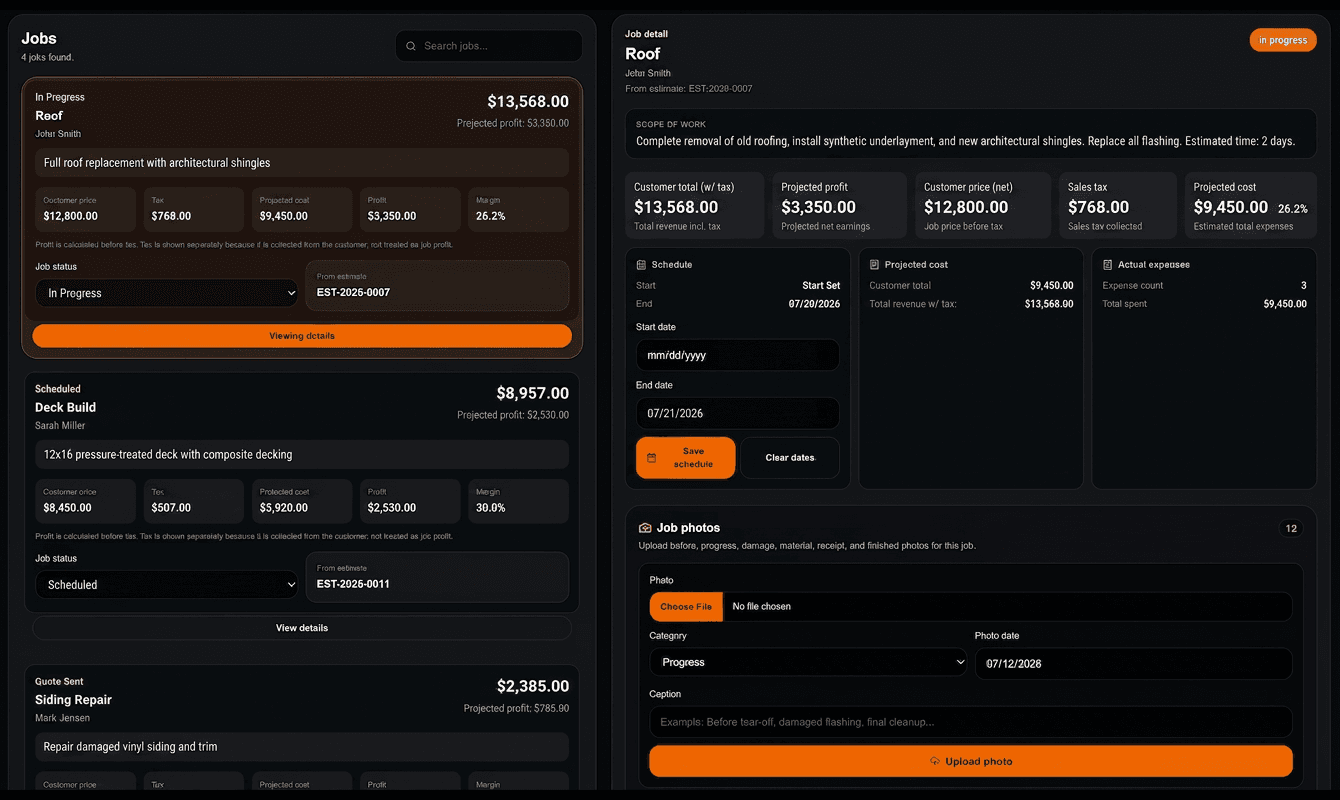Screen dimensions: 1340x800
Task: Click the calendar icon beside the Schedule heading
Action: coord(641,265)
